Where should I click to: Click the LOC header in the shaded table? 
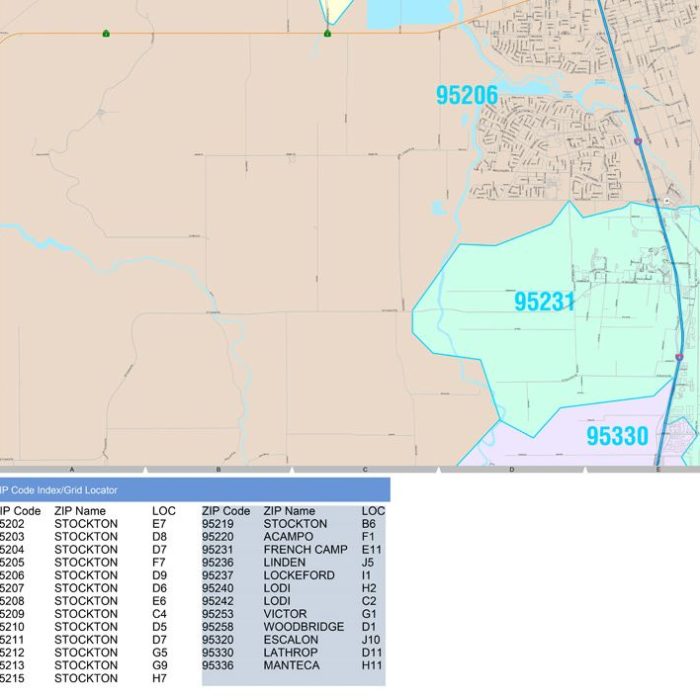click(373, 511)
